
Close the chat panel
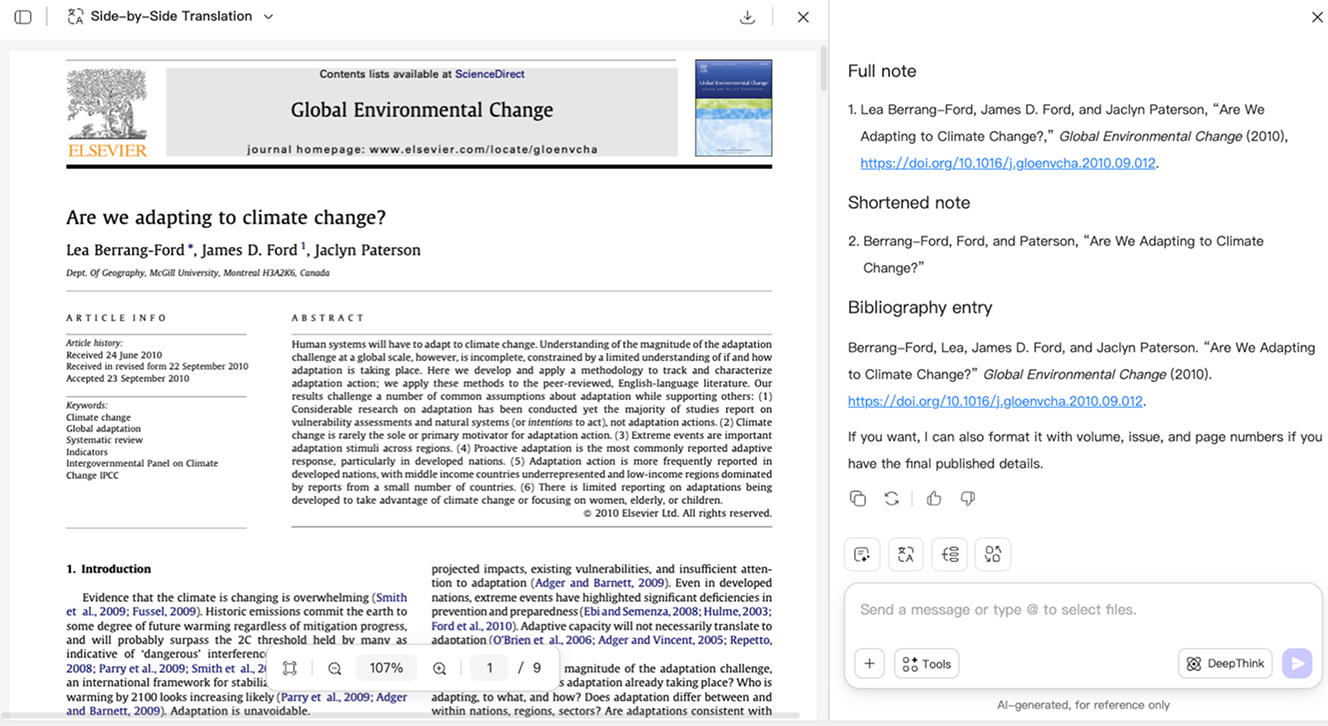click(x=1317, y=17)
